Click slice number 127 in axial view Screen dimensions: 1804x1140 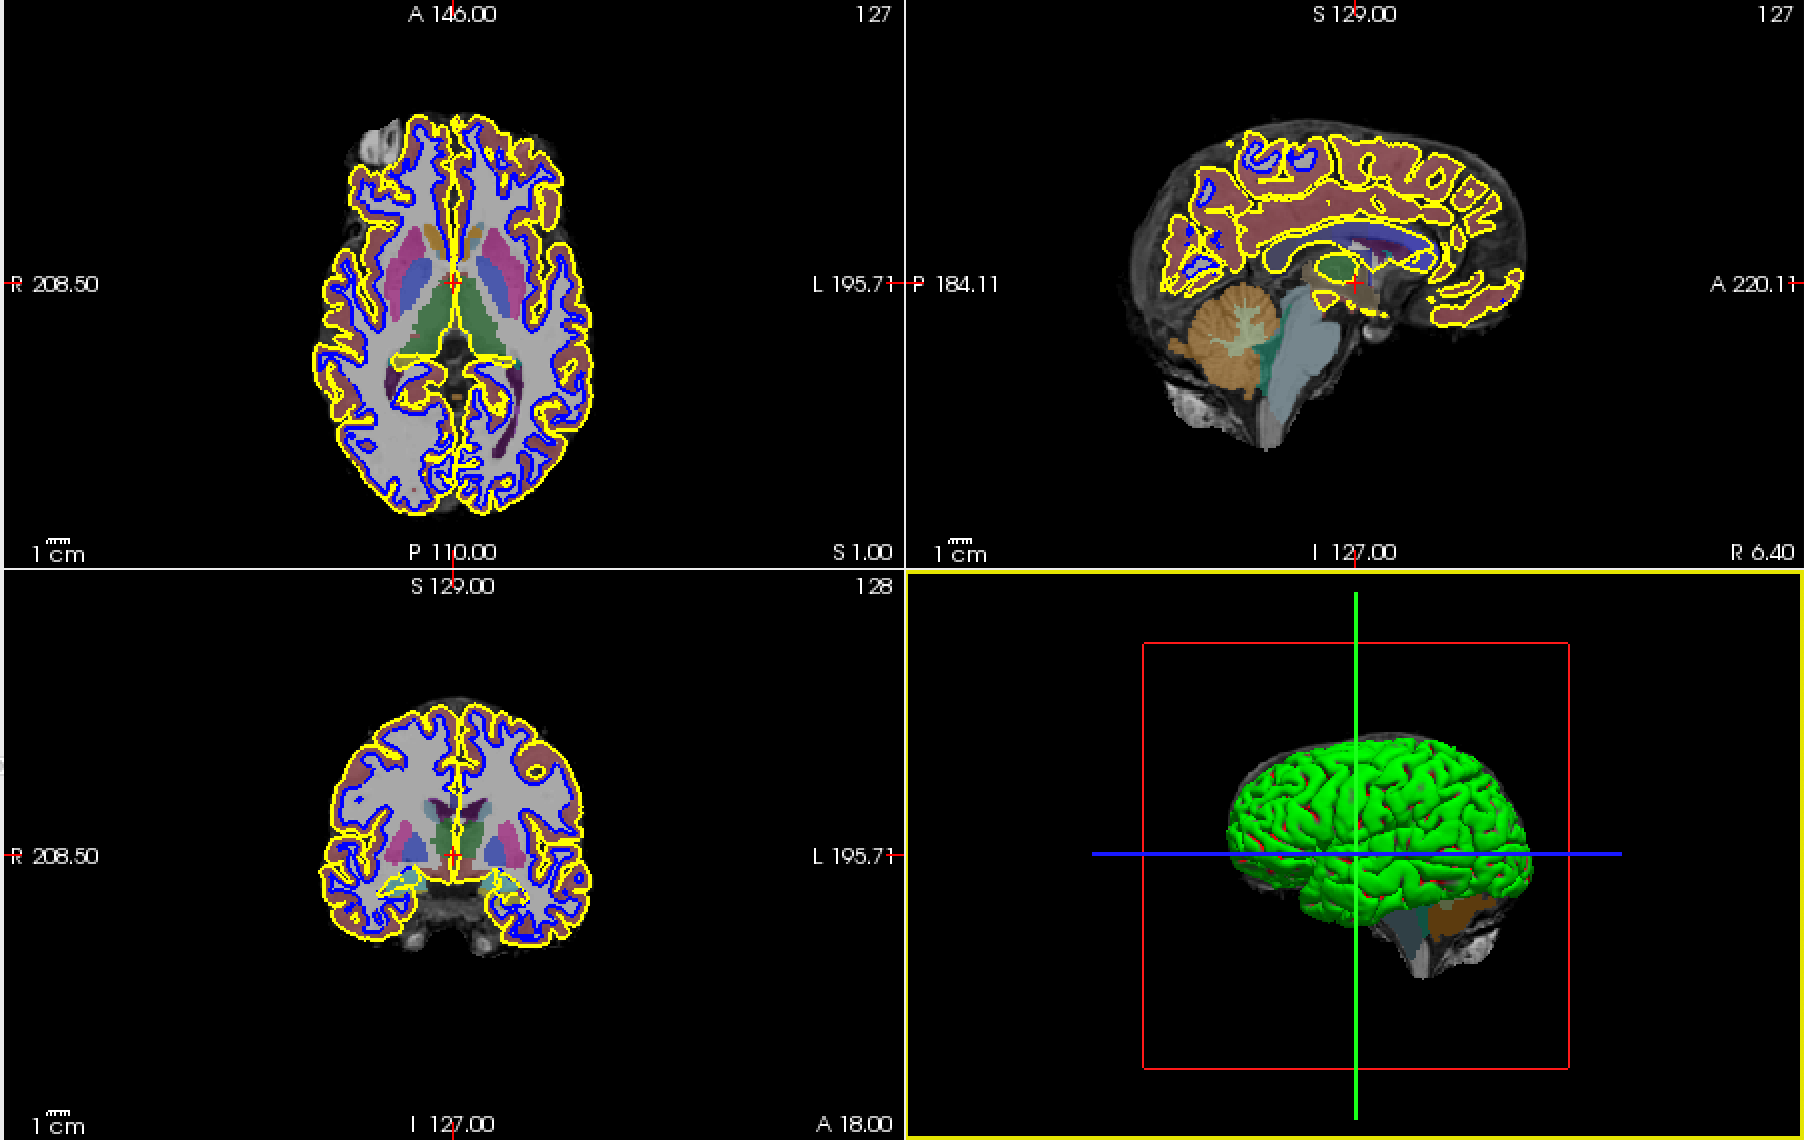pyautogui.click(x=873, y=14)
